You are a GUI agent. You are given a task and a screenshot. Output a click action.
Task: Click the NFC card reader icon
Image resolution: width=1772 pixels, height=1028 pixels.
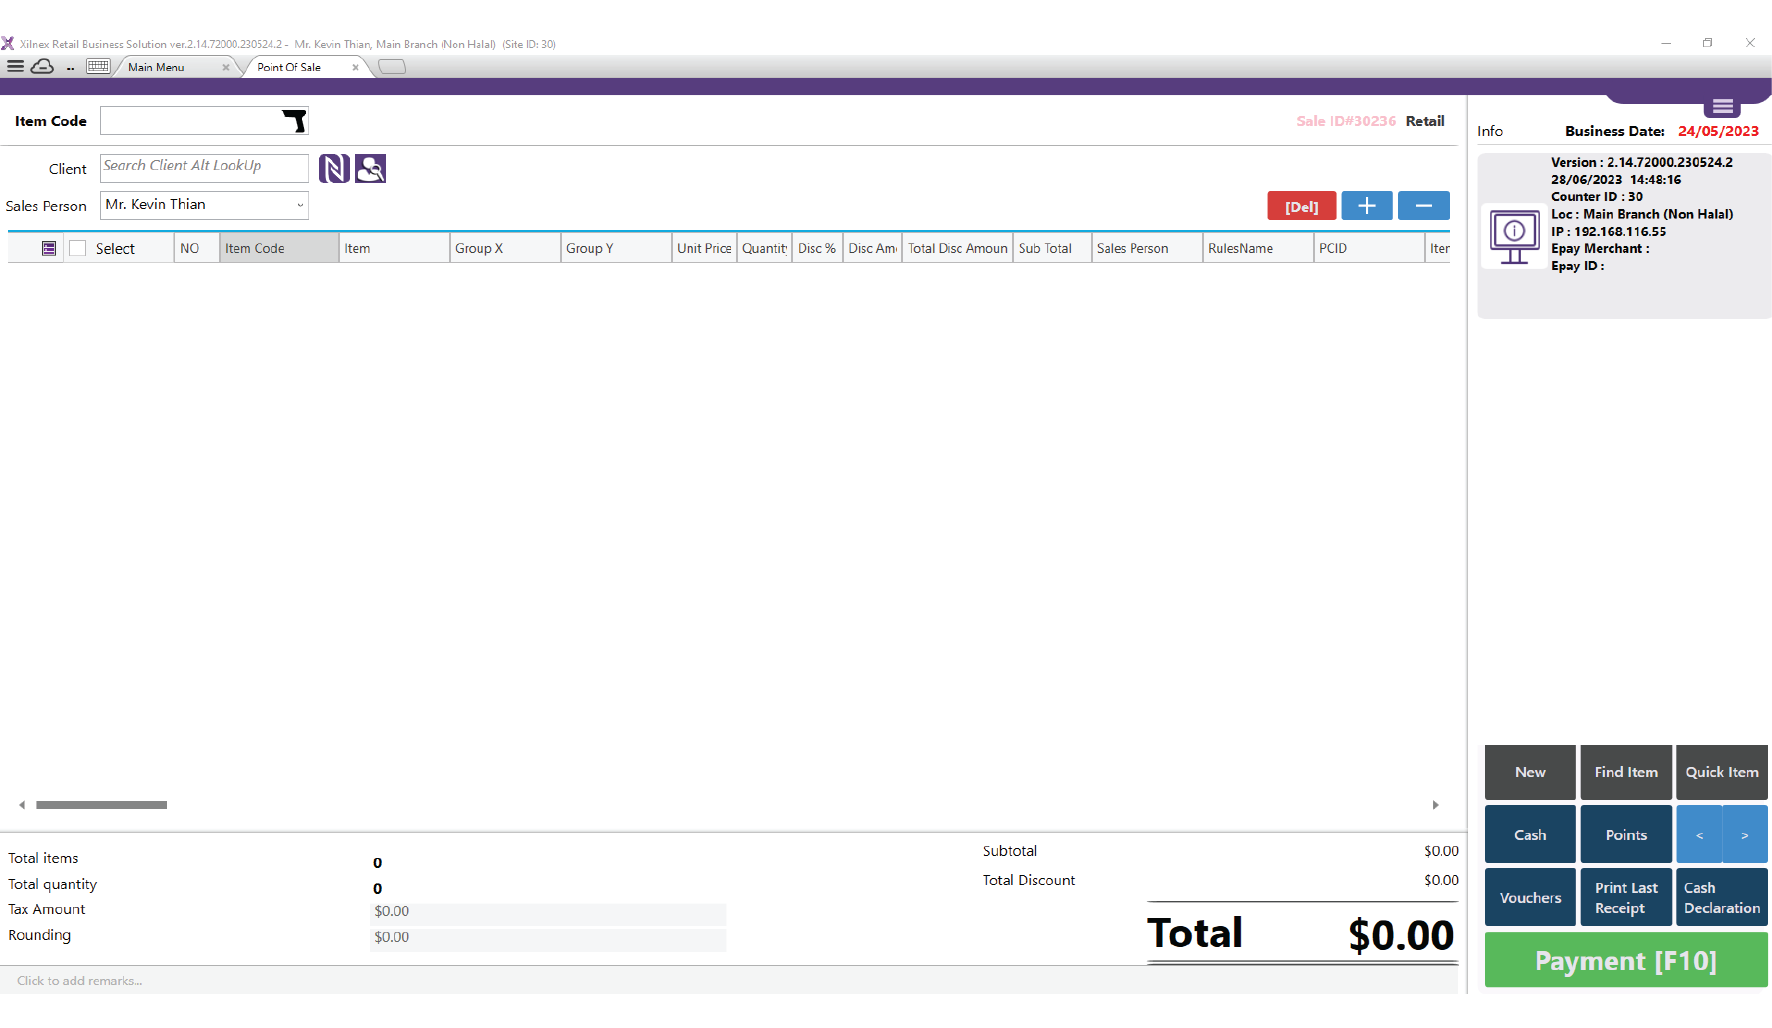(334, 169)
